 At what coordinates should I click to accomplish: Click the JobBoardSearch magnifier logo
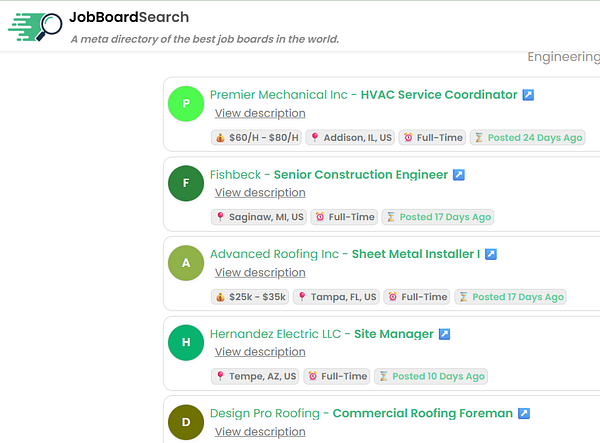click(x=35, y=27)
